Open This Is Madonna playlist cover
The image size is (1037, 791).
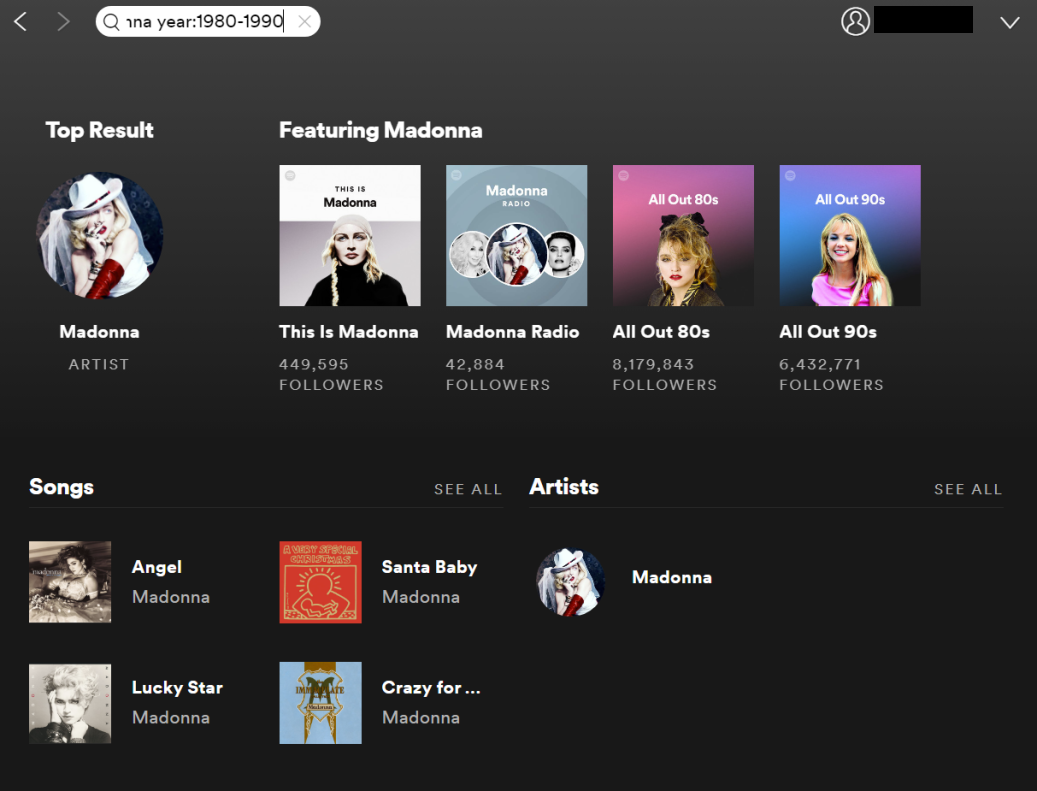pos(350,235)
